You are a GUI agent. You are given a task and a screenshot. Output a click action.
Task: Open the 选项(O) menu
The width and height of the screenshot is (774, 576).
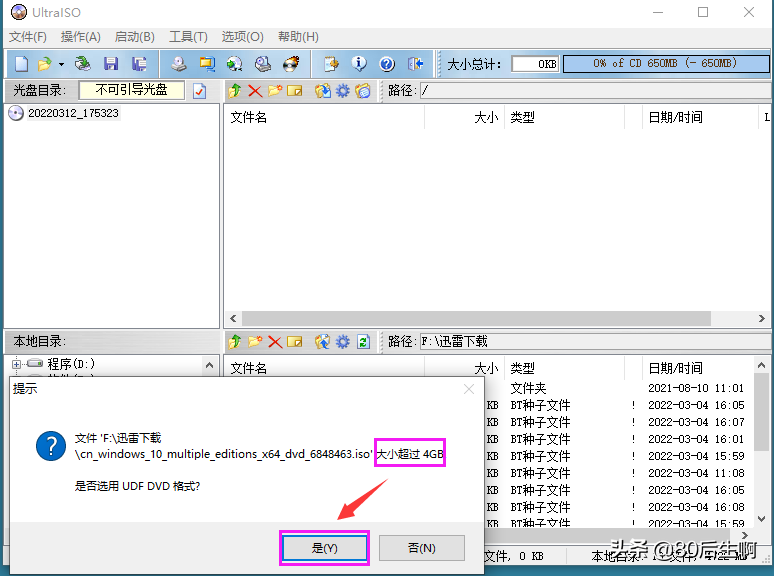242,37
